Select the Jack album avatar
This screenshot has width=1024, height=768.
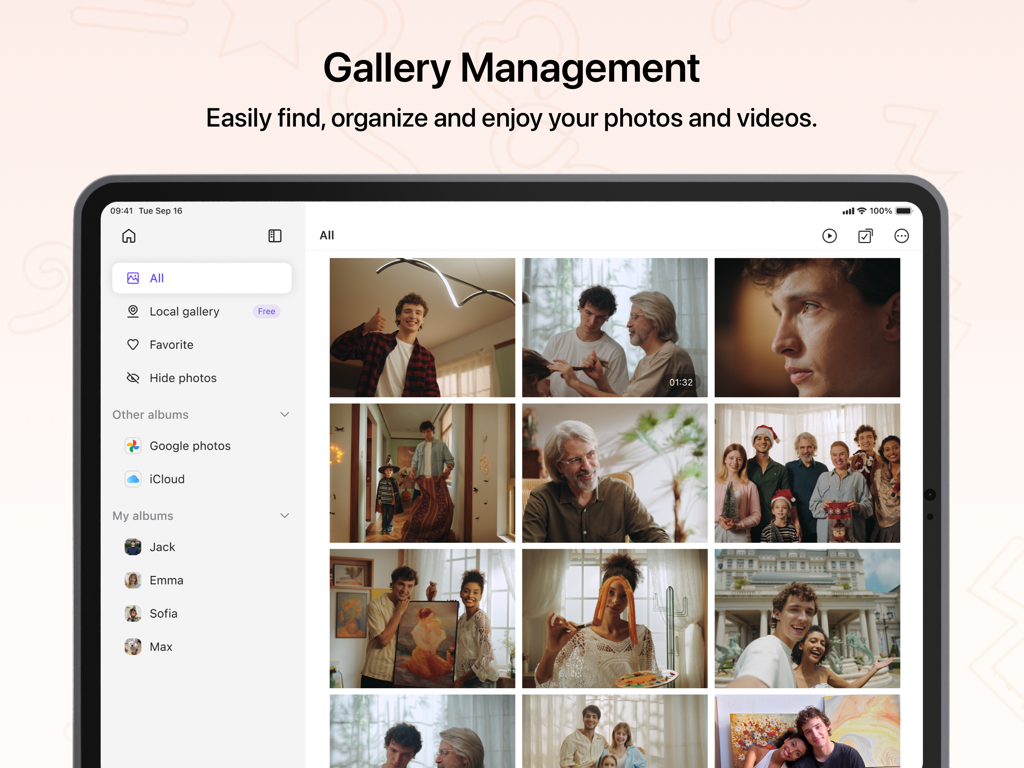coord(132,547)
